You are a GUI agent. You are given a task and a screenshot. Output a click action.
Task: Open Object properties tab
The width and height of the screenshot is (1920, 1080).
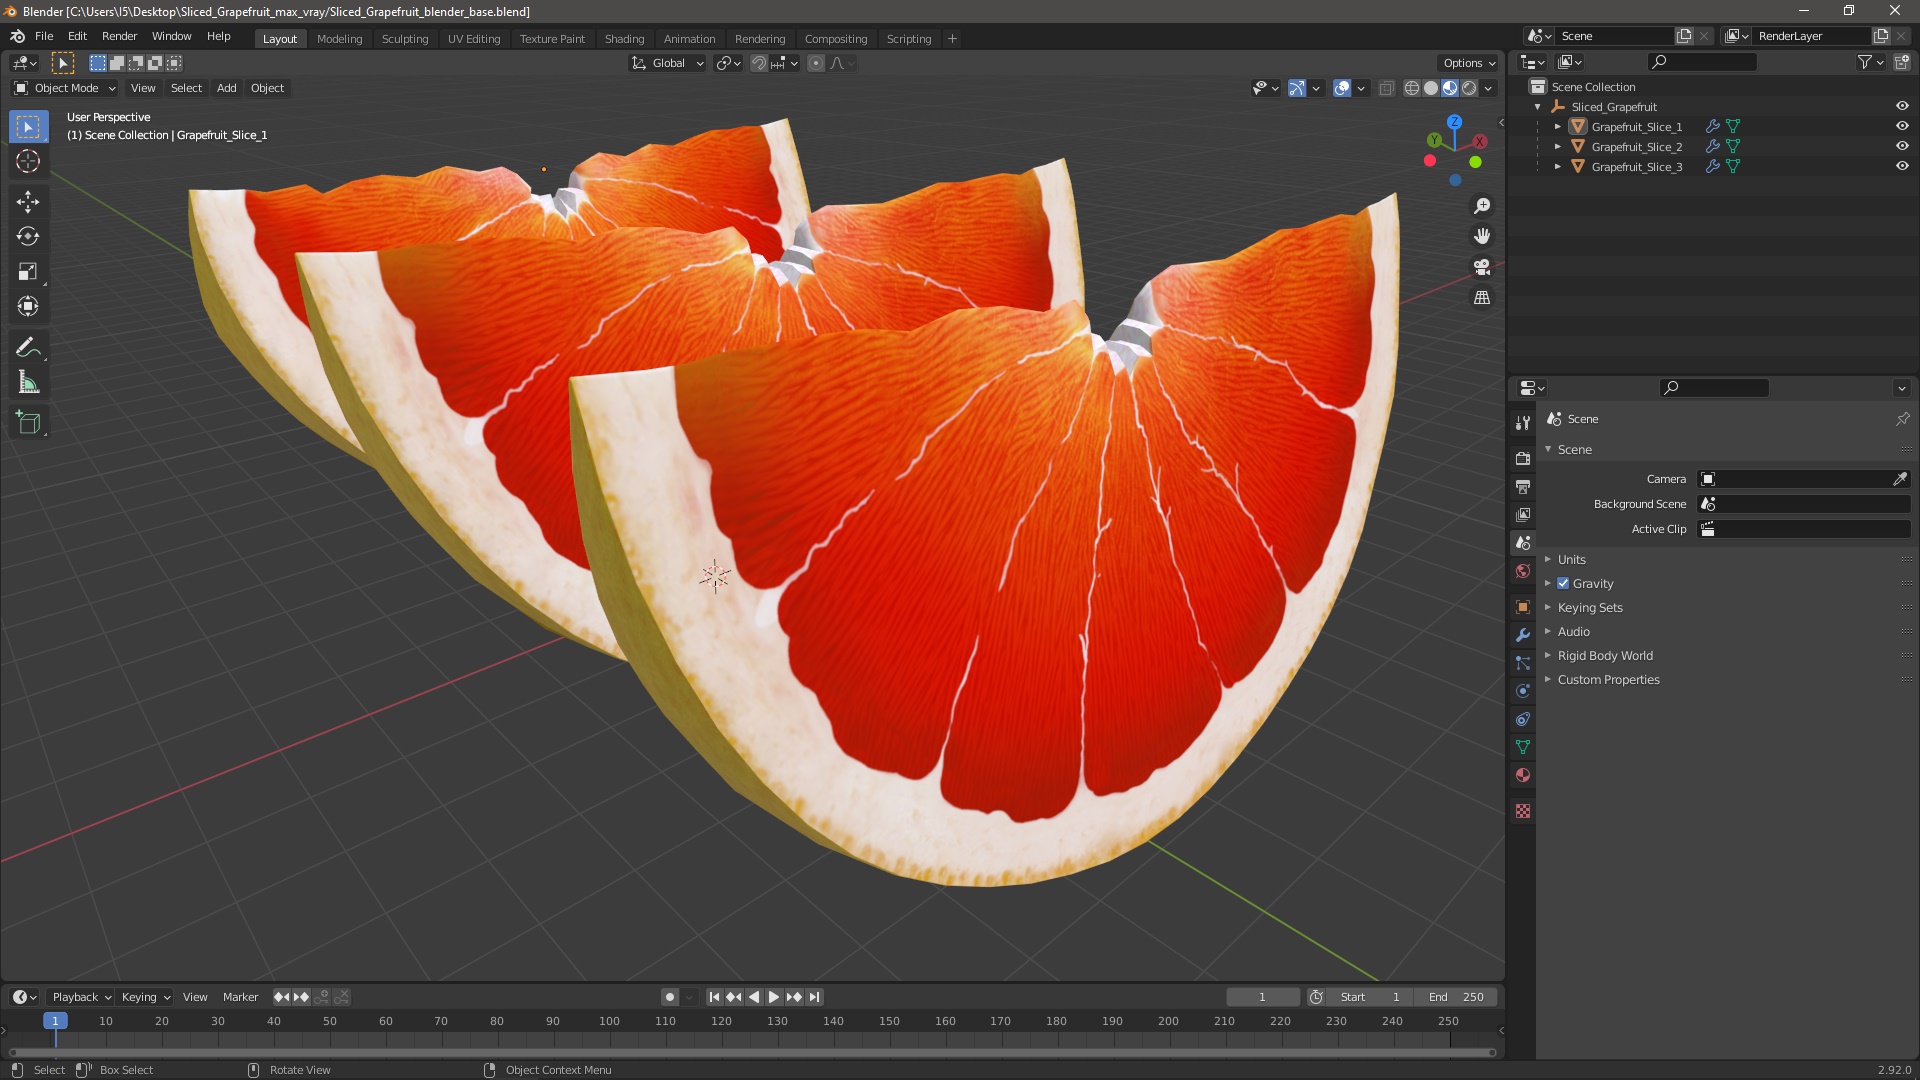tap(1523, 607)
